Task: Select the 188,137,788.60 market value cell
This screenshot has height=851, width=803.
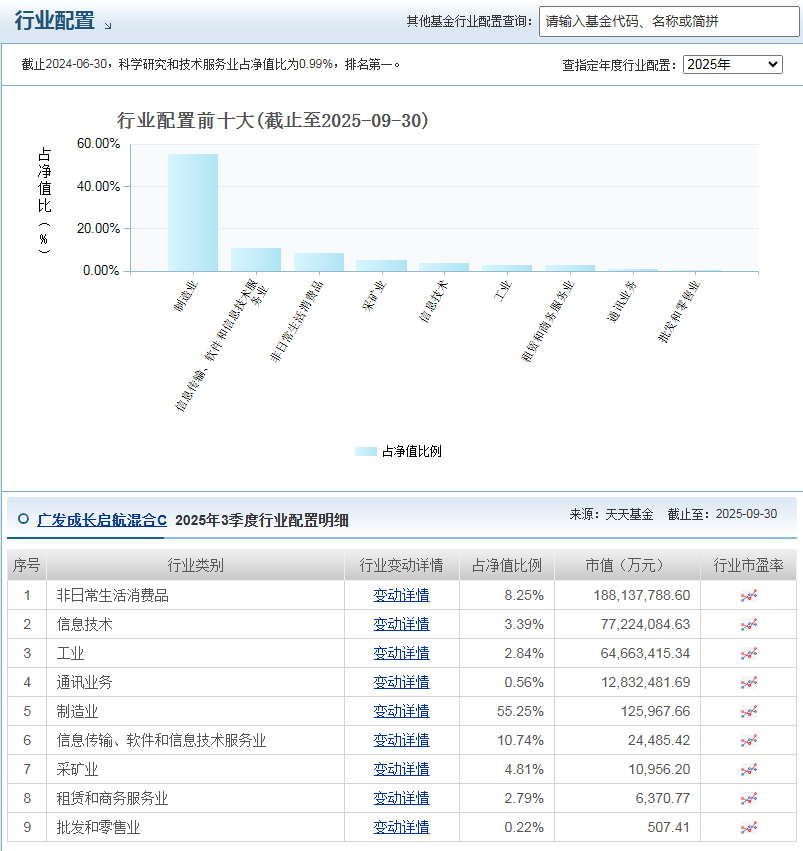Action: point(627,595)
